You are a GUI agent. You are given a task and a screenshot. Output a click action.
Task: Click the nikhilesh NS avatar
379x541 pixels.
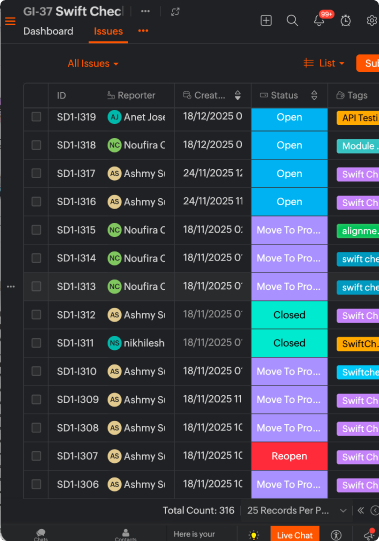pyautogui.click(x=114, y=343)
